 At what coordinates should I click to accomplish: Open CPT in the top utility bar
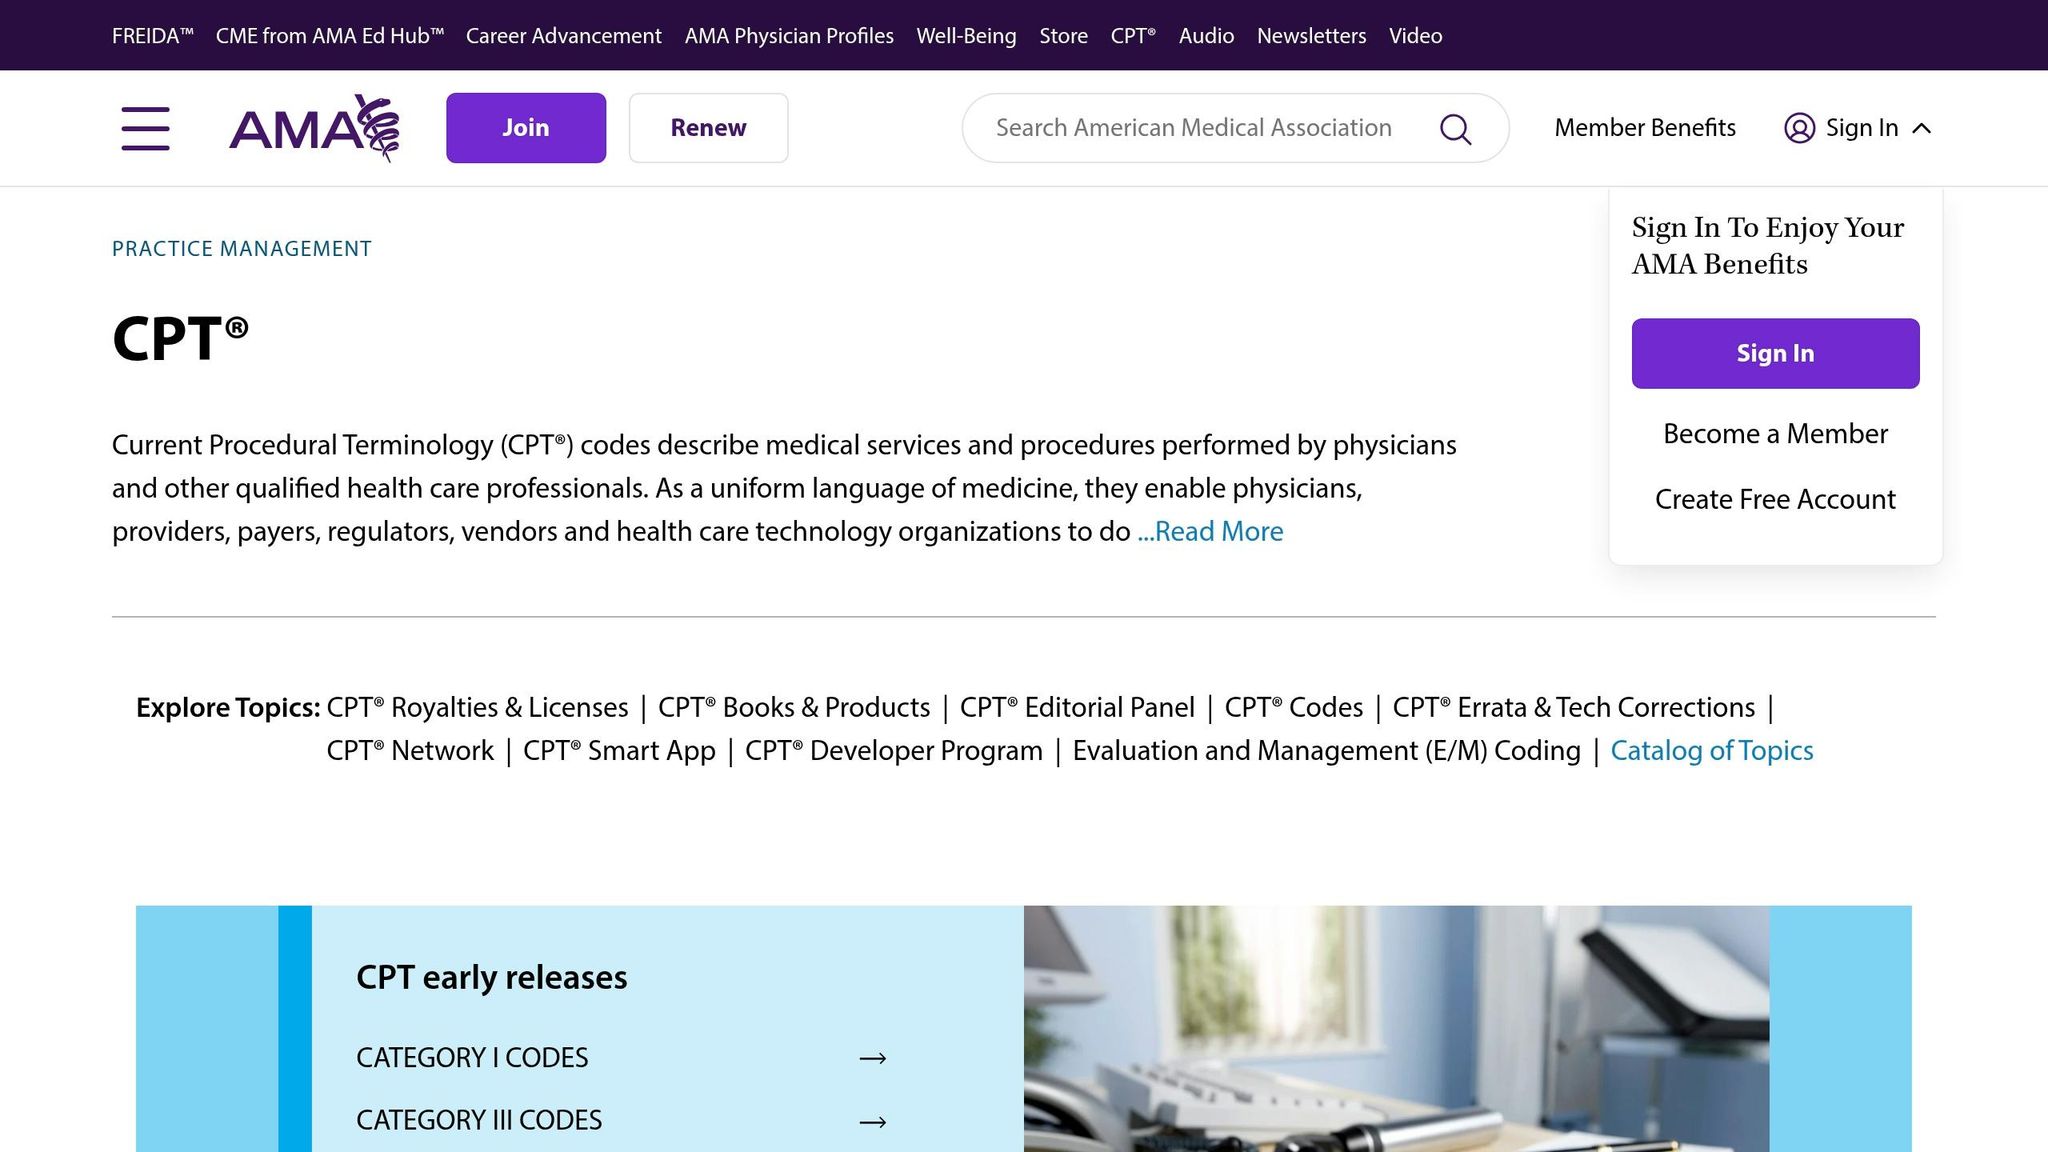(1133, 36)
